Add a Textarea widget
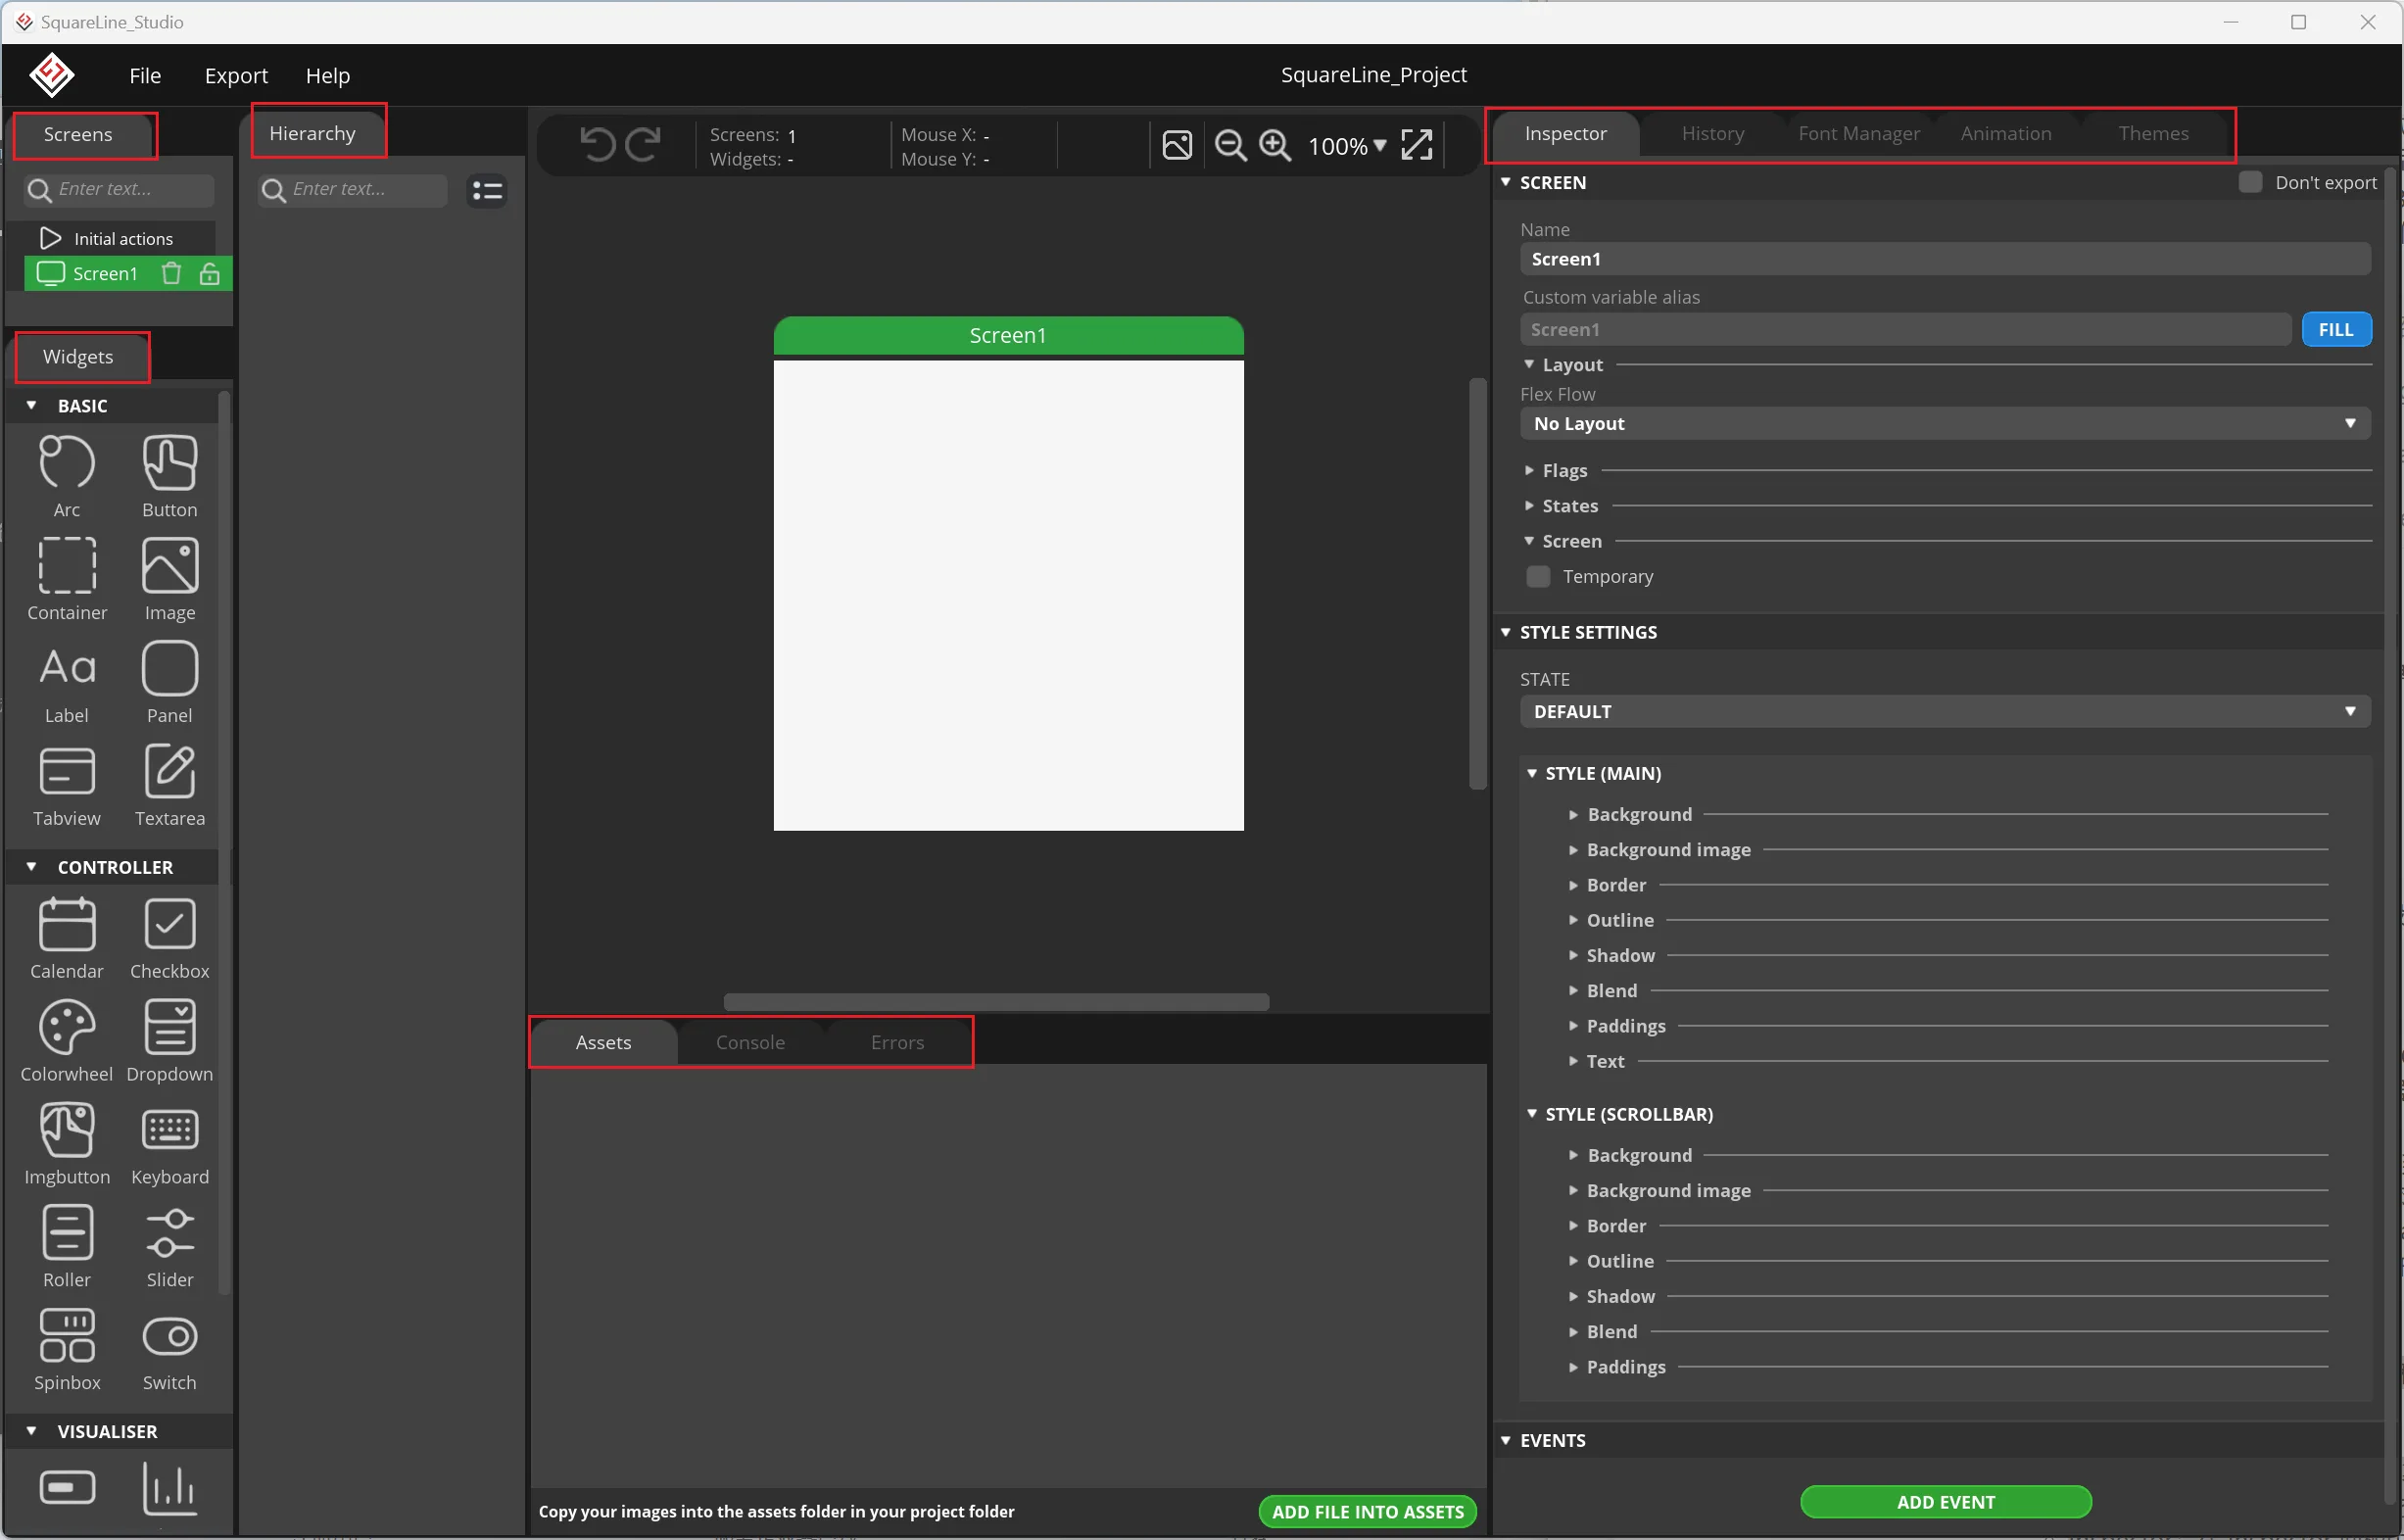This screenshot has width=2404, height=1540. pos(170,785)
